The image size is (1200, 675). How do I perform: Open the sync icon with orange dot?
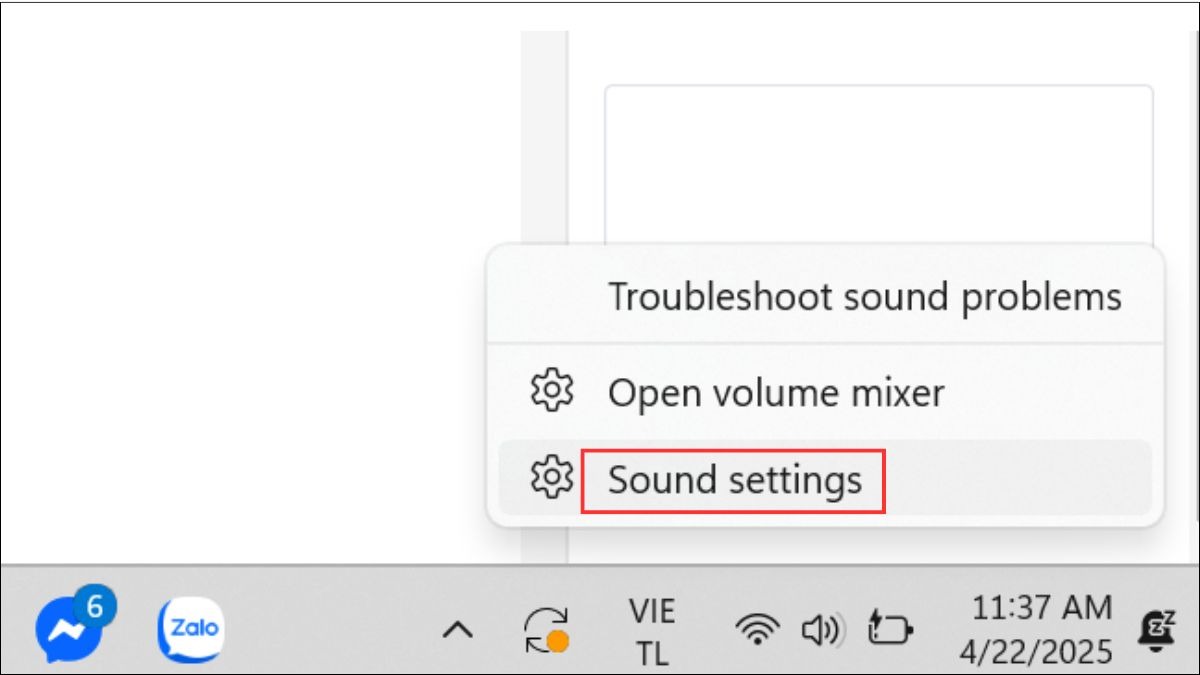point(547,630)
